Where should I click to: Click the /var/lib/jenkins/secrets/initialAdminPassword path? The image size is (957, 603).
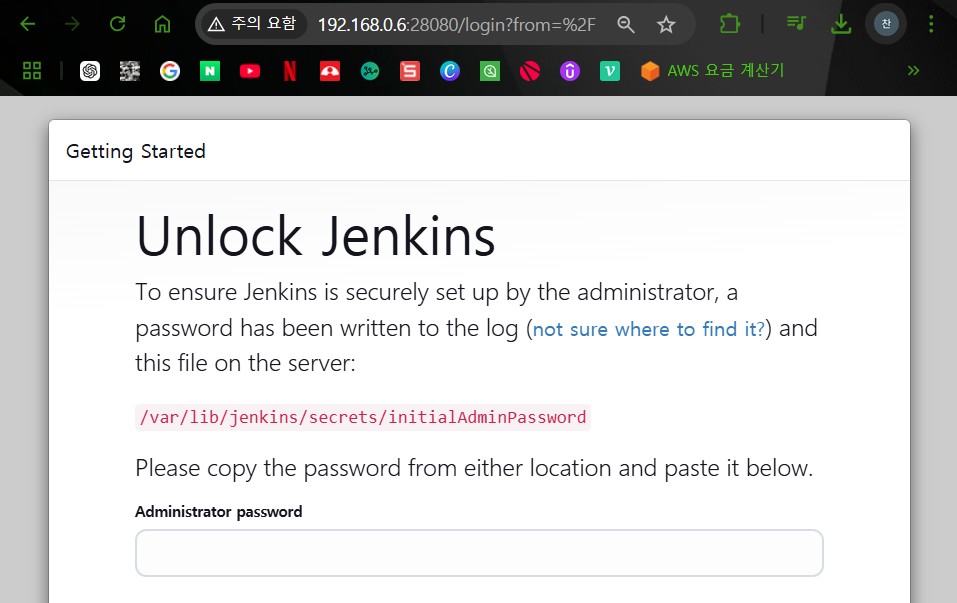click(x=363, y=417)
